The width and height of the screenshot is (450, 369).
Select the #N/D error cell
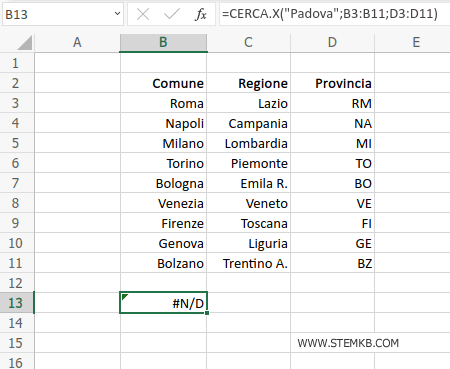pos(164,303)
